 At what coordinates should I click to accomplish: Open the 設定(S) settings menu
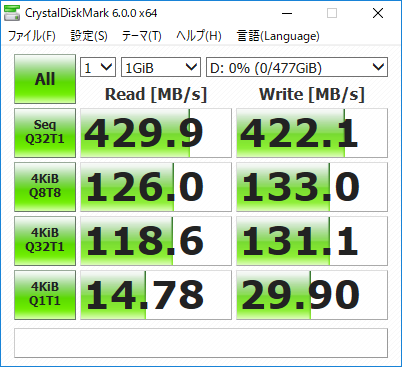click(89, 36)
